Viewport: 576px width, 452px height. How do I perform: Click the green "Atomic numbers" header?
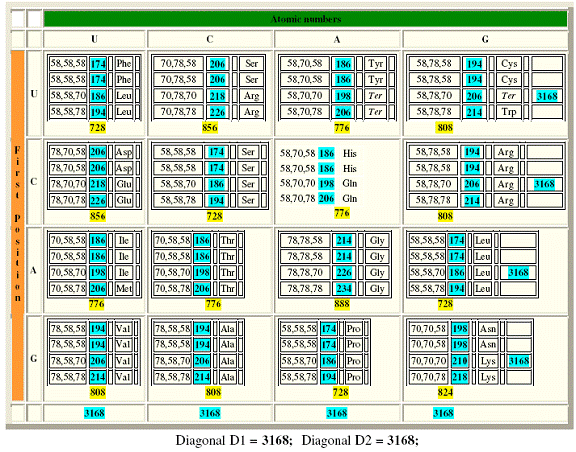point(305,19)
